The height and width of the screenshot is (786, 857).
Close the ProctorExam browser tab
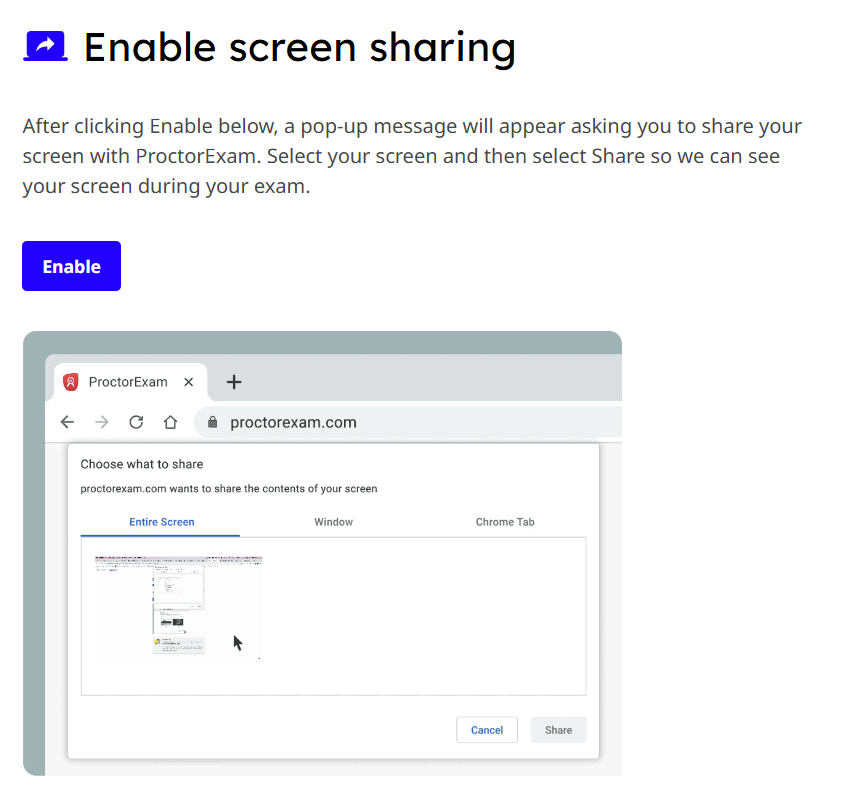[189, 382]
